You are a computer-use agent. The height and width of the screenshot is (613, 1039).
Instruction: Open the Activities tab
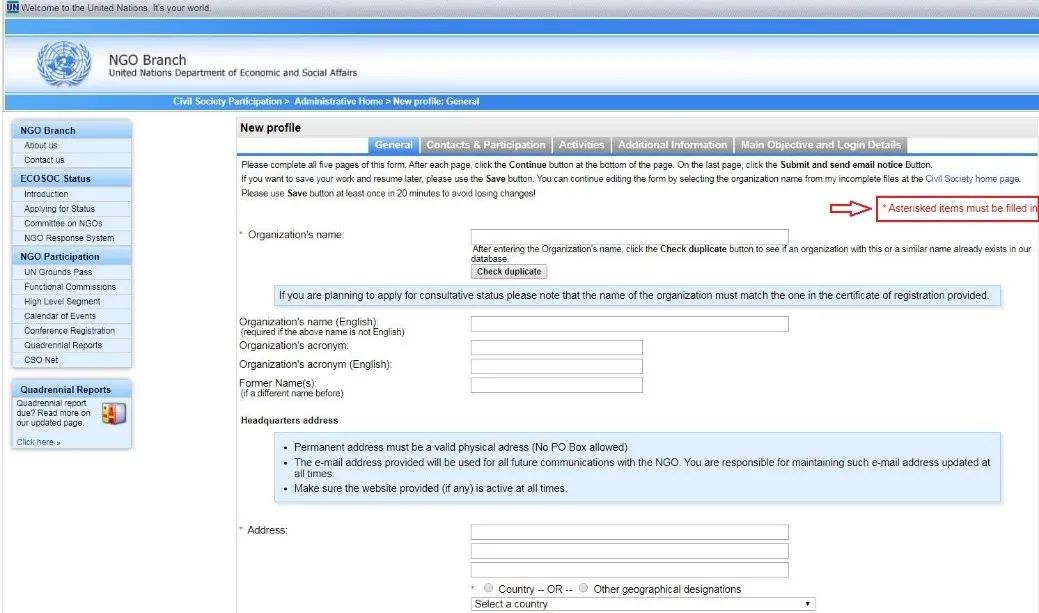coord(581,145)
